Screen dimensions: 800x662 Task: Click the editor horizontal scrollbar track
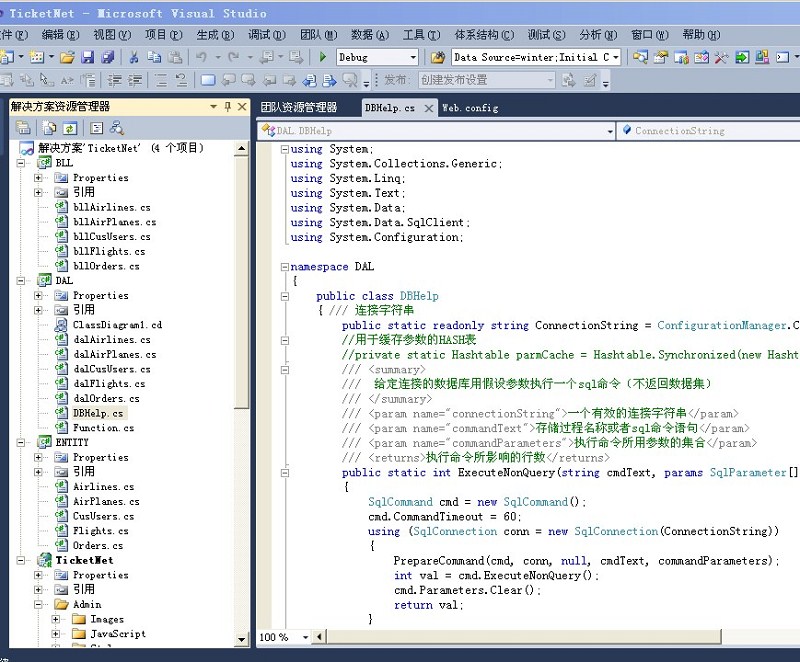[760, 636]
